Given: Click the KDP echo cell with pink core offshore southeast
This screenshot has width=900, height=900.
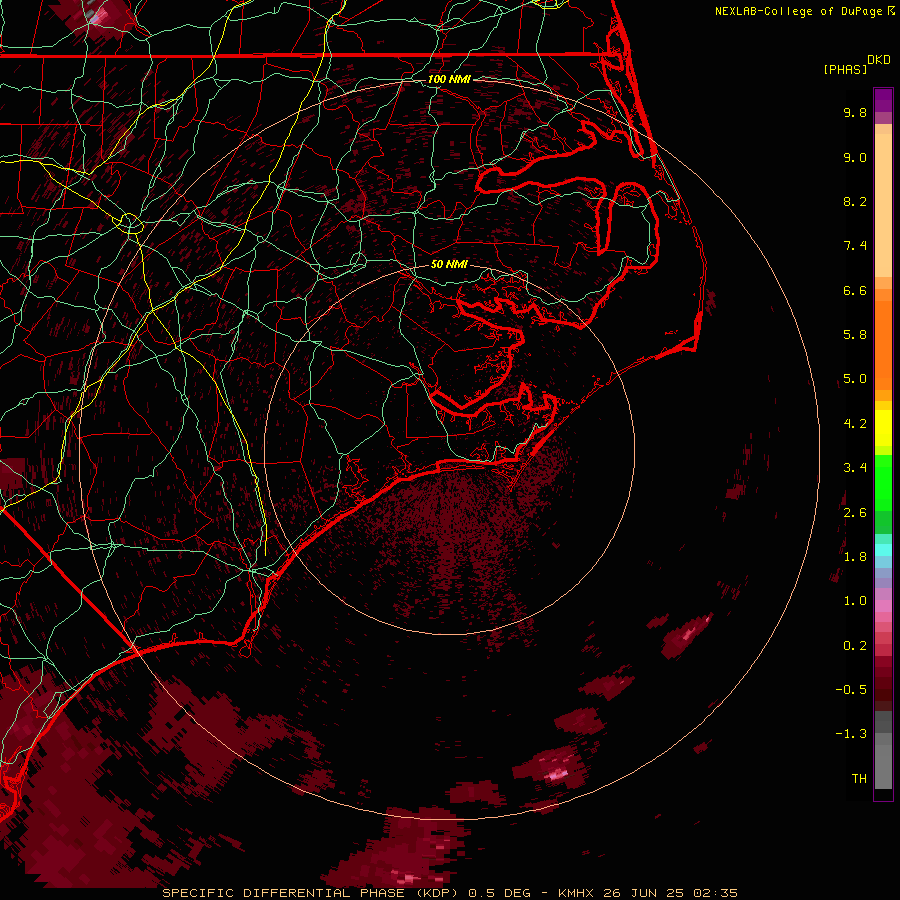Looking at the screenshot, I should 686,635.
